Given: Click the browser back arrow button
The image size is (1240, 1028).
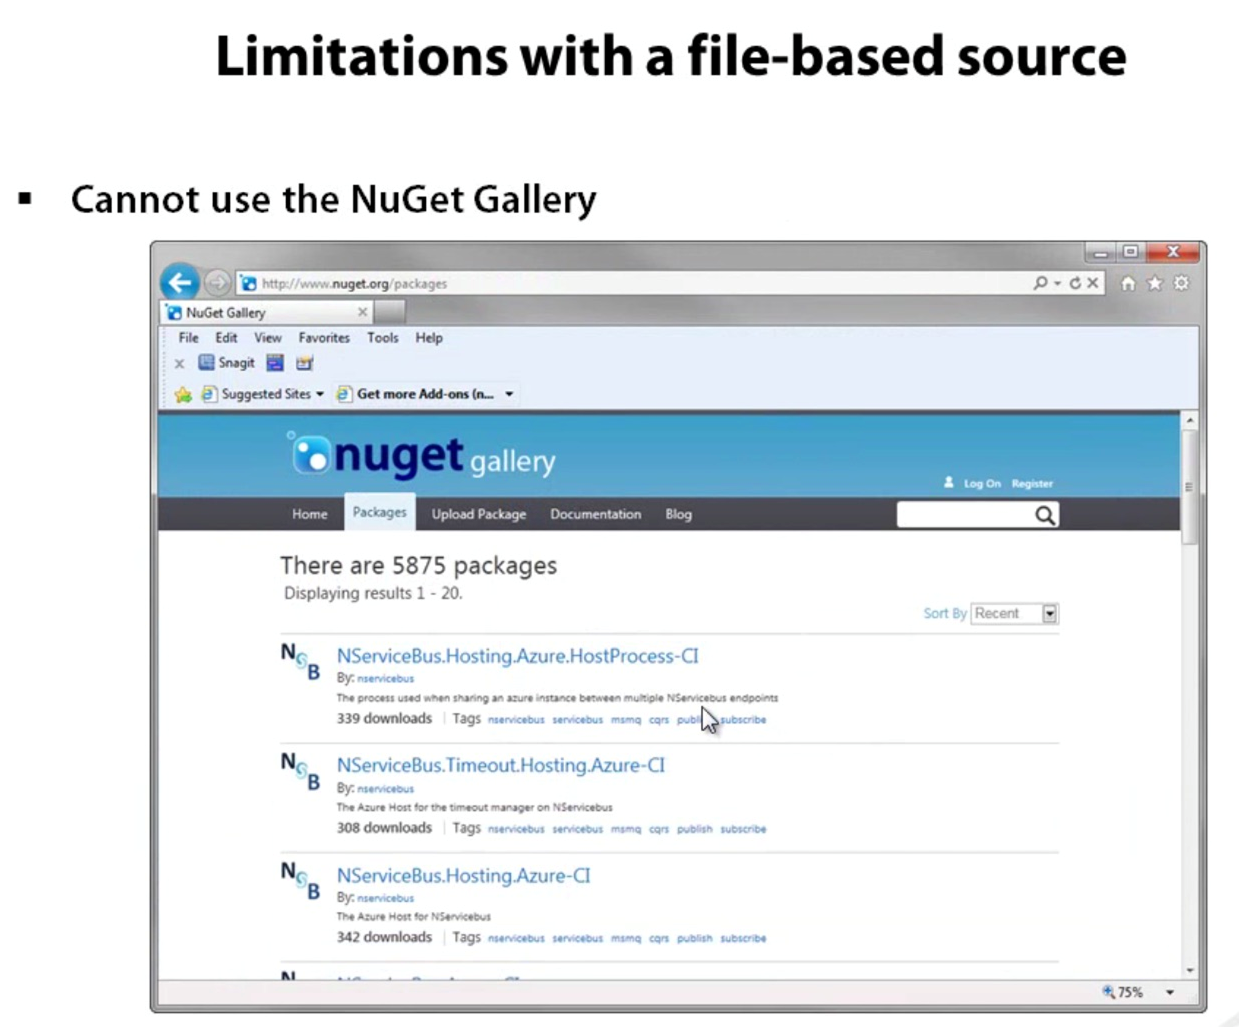Looking at the screenshot, I should tap(180, 283).
